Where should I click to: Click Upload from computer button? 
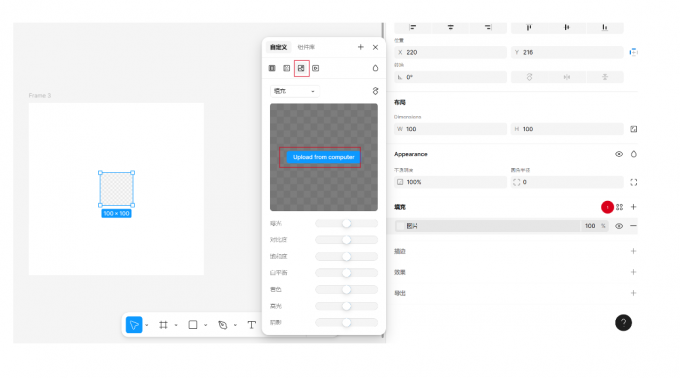tap(324, 157)
